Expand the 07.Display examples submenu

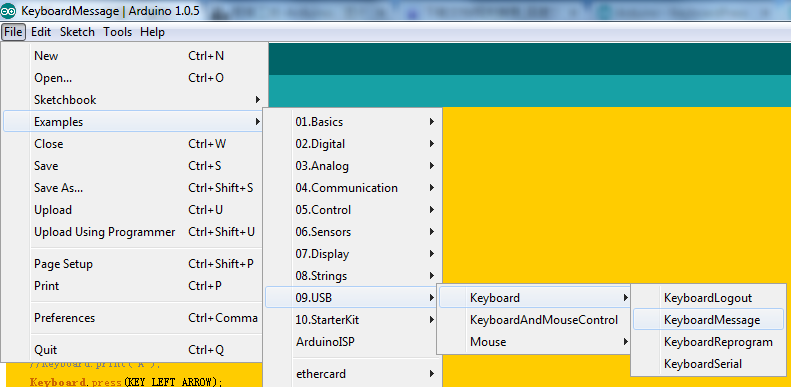pos(353,254)
